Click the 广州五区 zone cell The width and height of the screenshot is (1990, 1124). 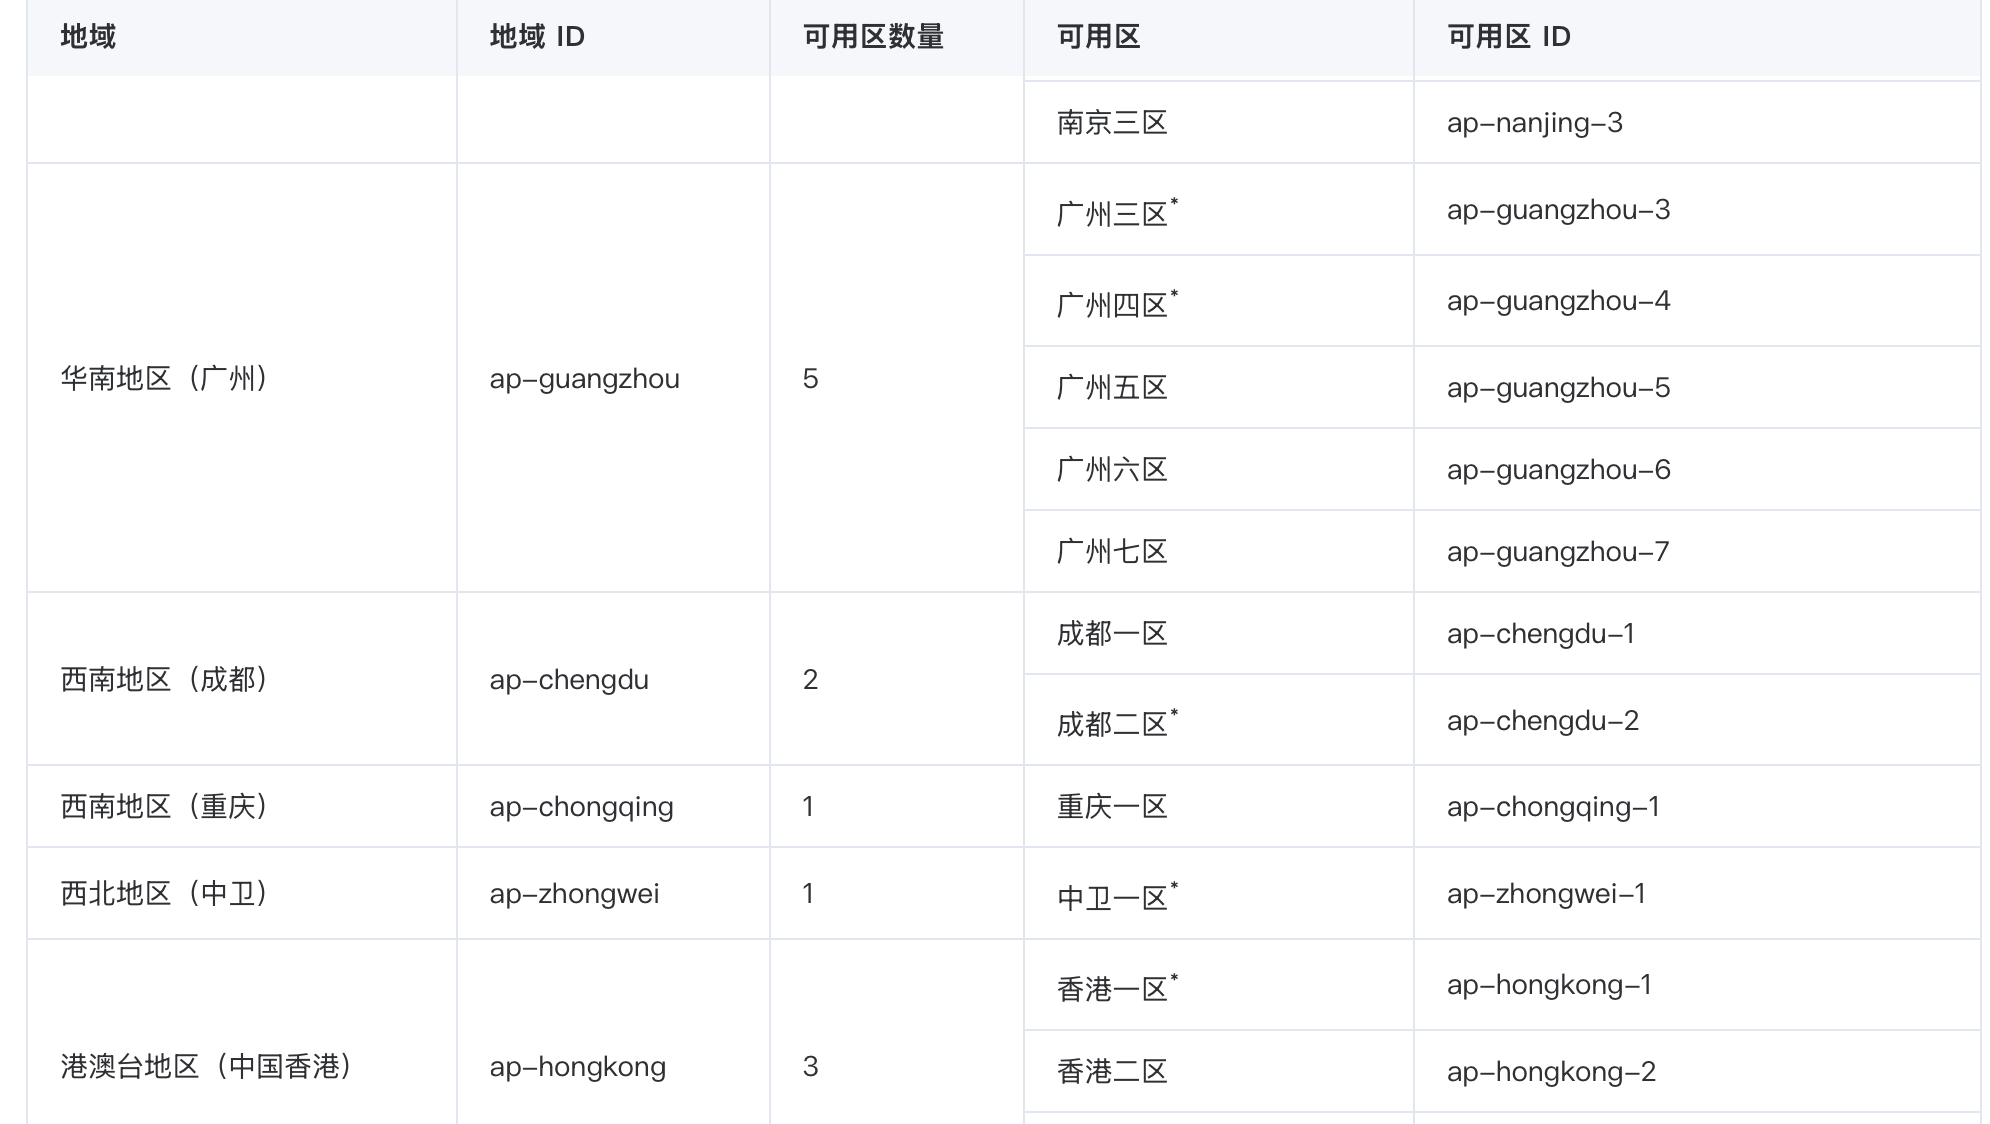click(1219, 388)
